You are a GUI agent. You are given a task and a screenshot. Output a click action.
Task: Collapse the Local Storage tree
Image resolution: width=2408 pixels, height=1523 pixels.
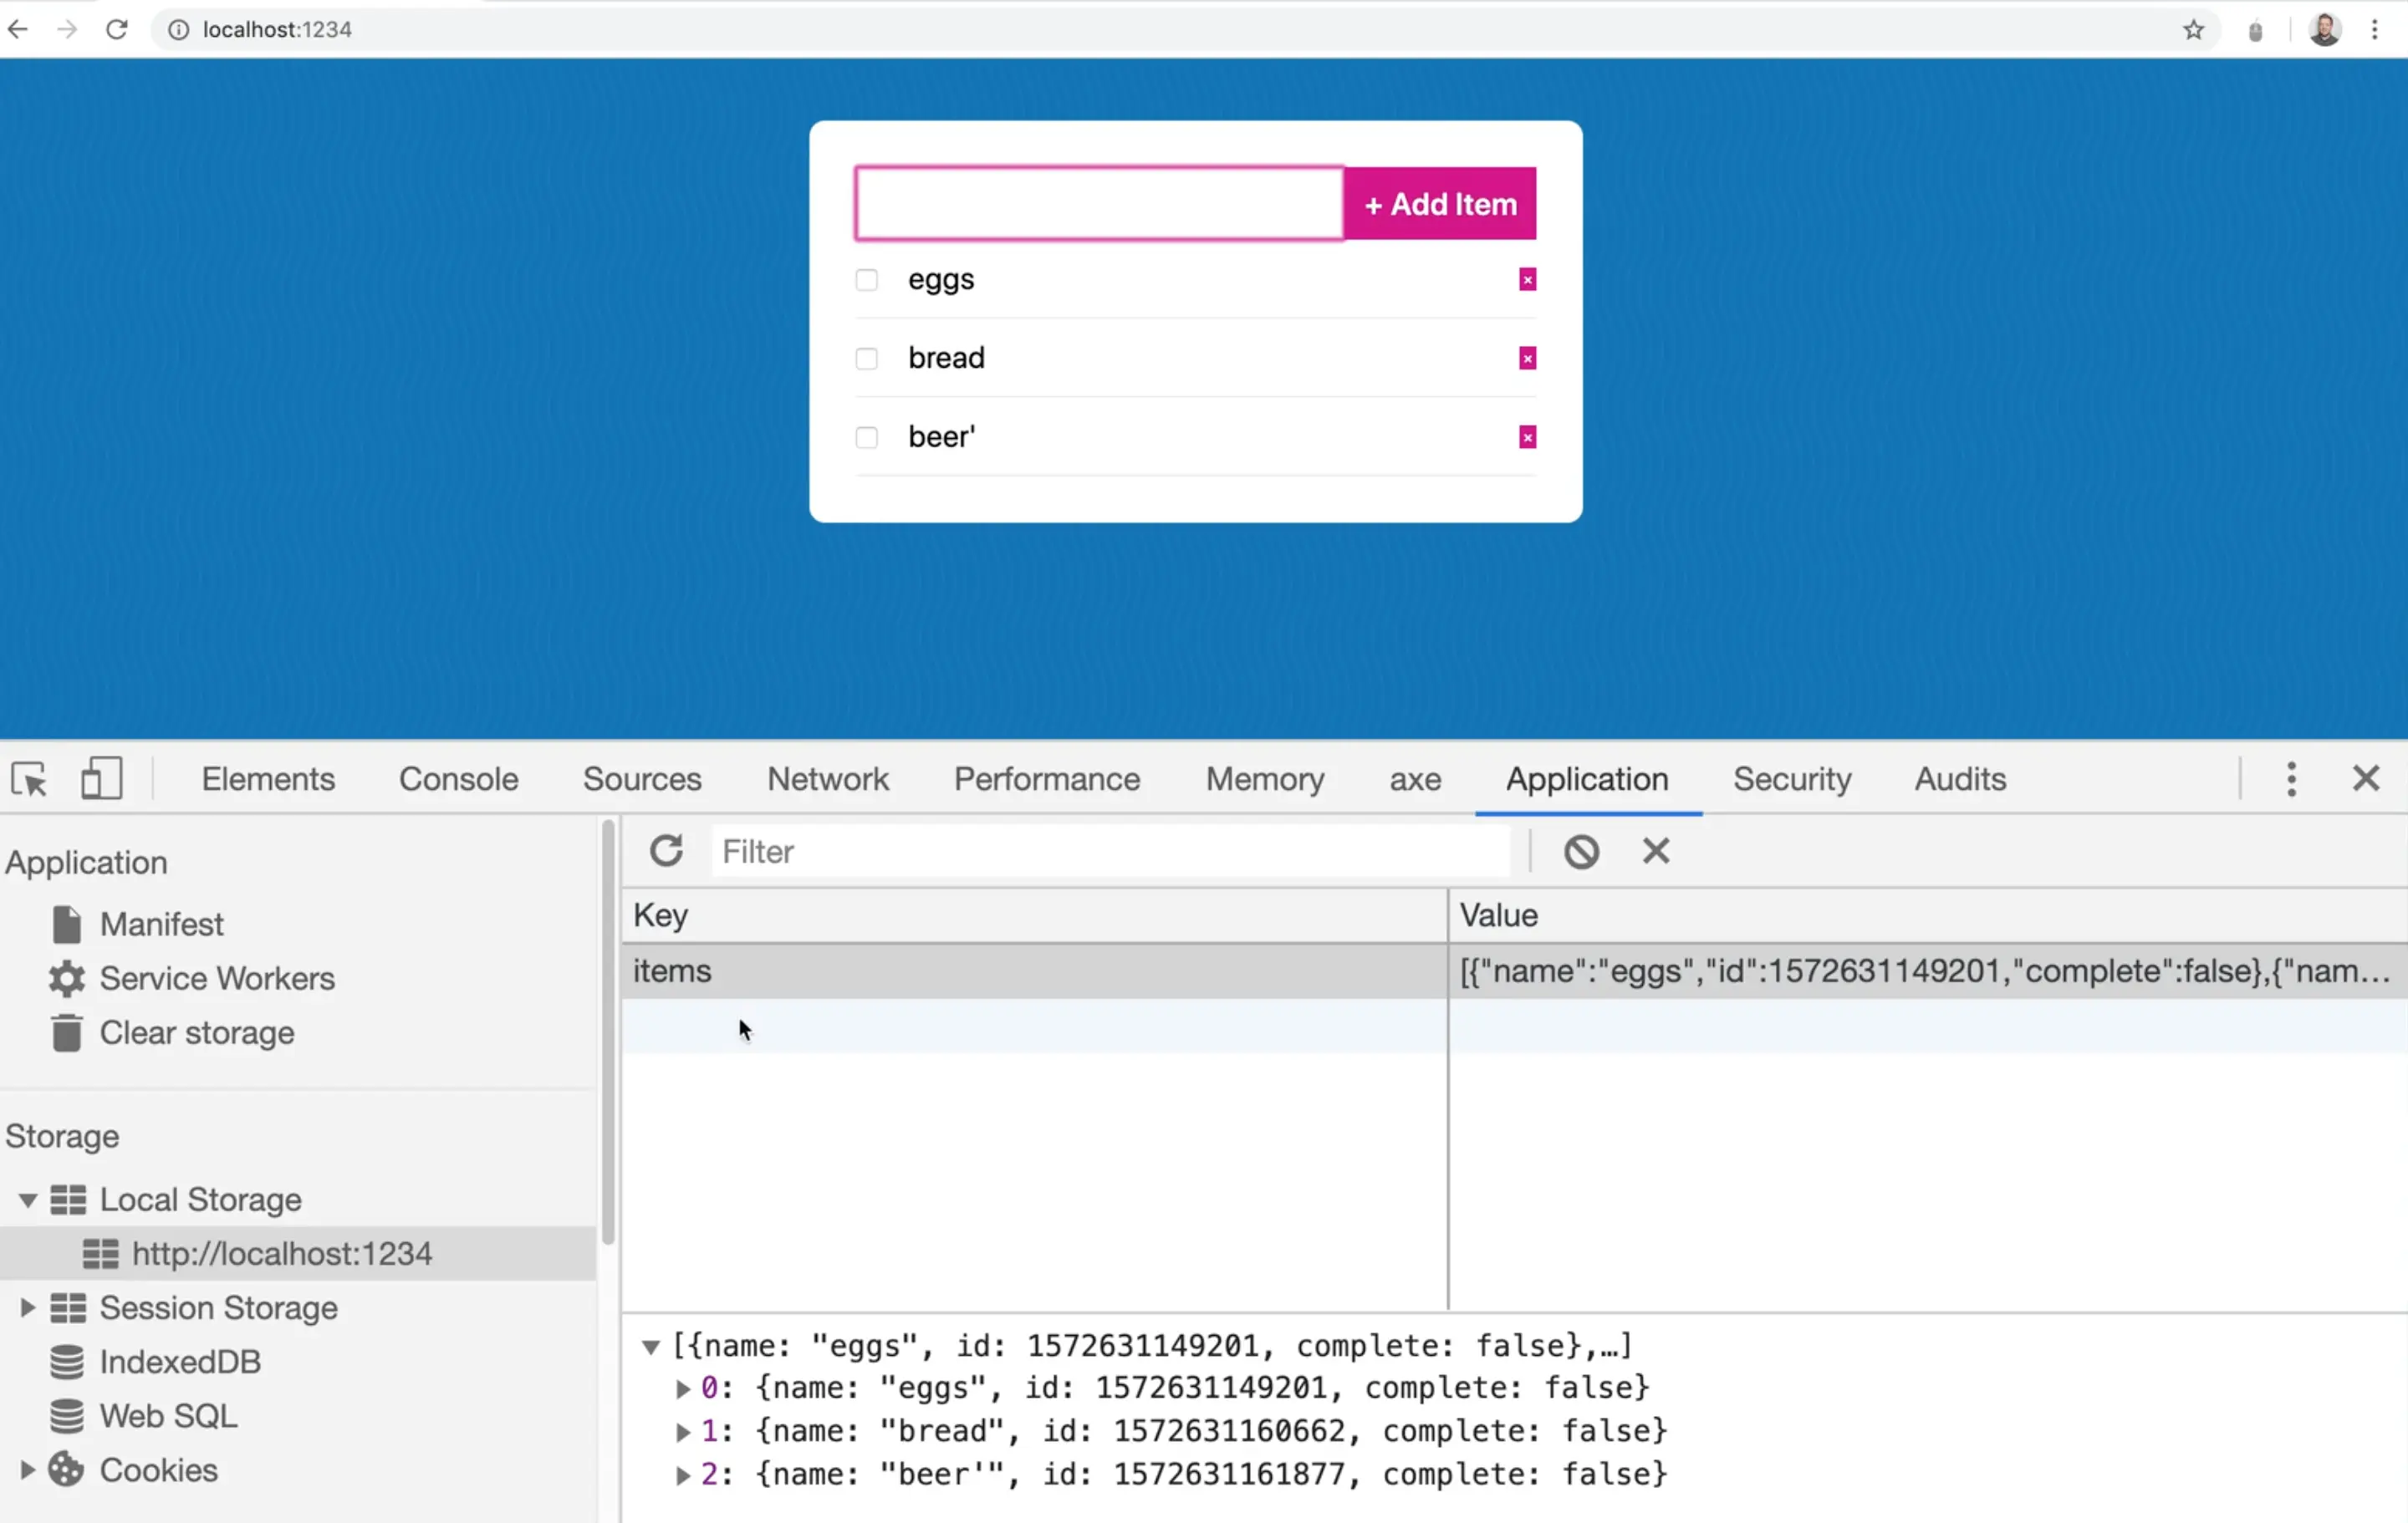[x=28, y=1199]
